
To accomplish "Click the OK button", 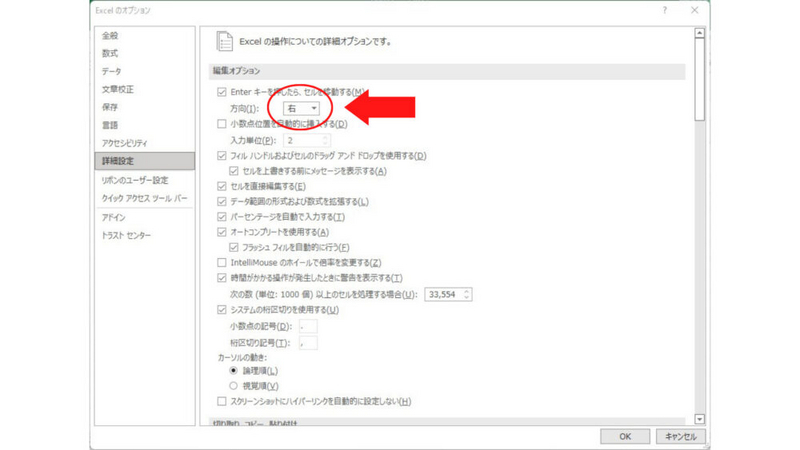I will 625,436.
